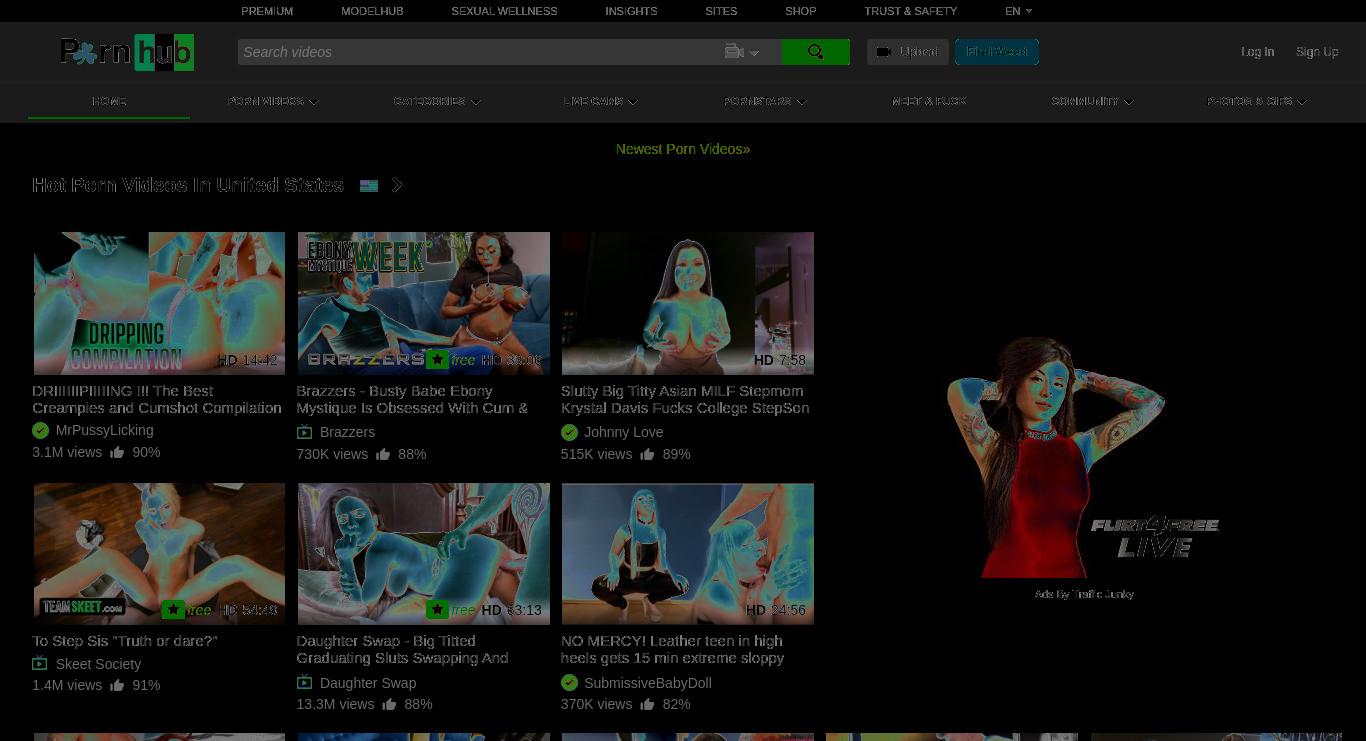
Task: Open the Brazzers channel link
Action: (347, 432)
